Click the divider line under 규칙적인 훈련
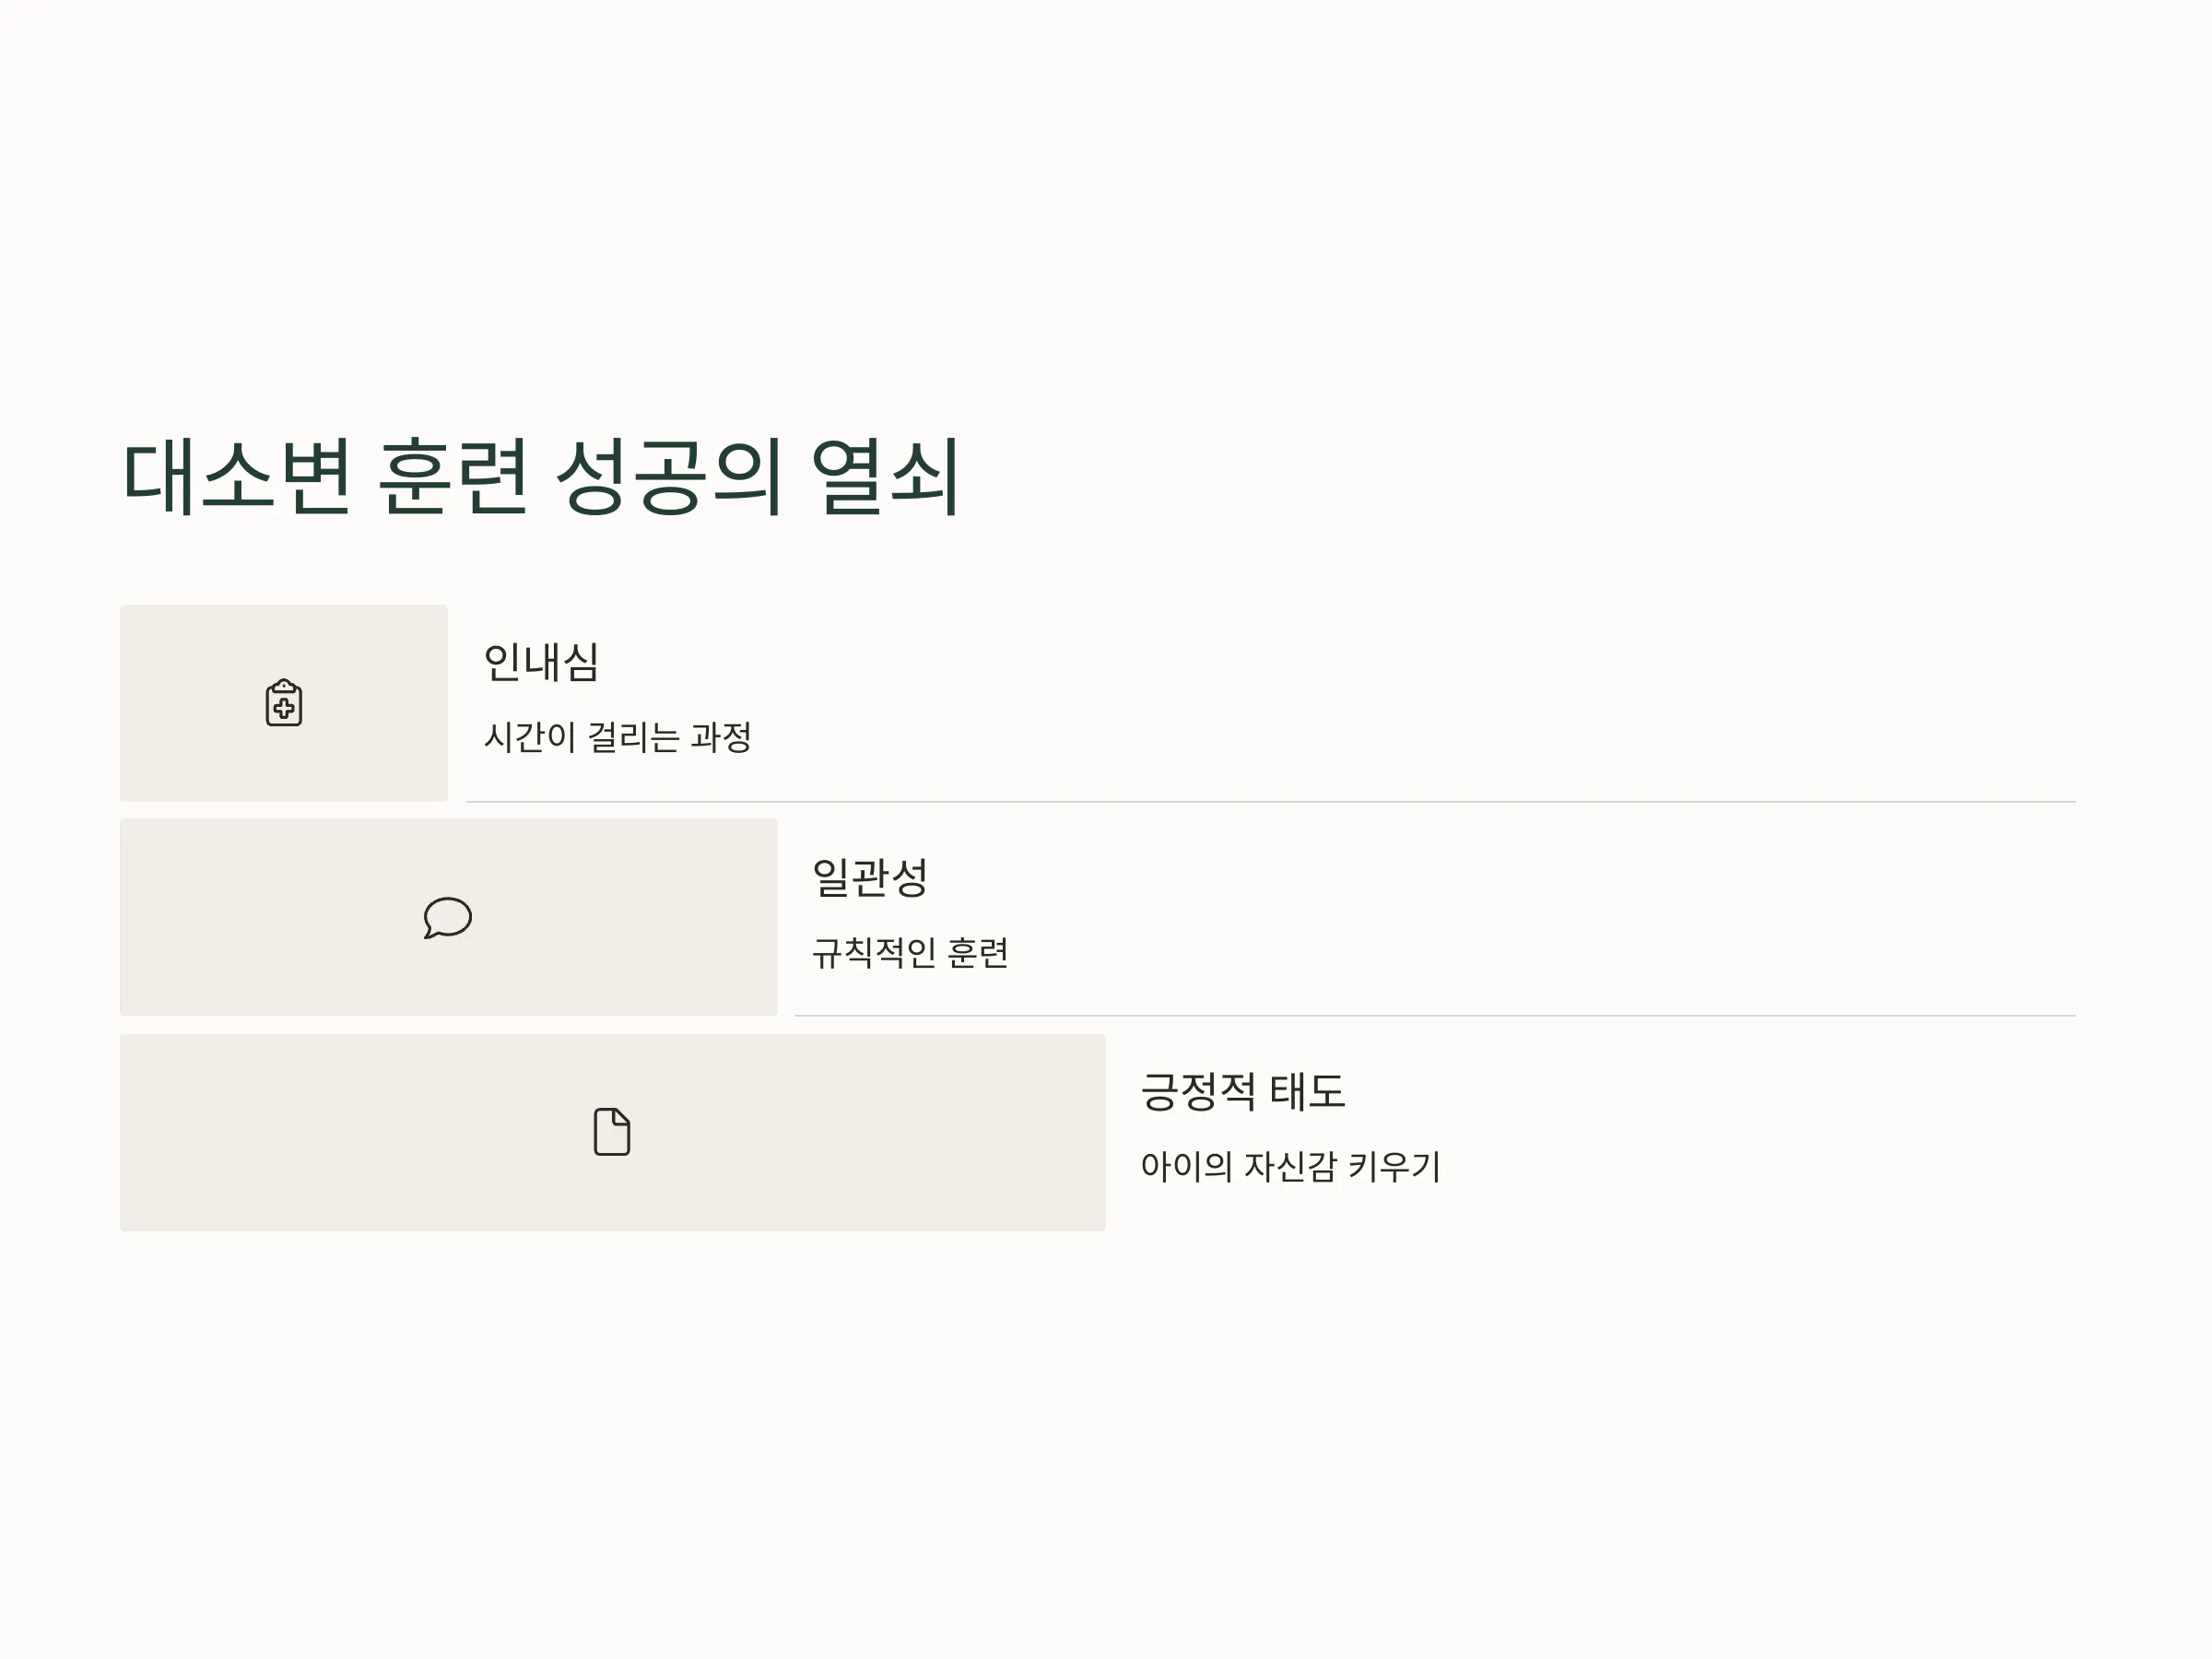Image resolution: width=2212 pixels, height=1659 pixels. coord(1435,1016)
